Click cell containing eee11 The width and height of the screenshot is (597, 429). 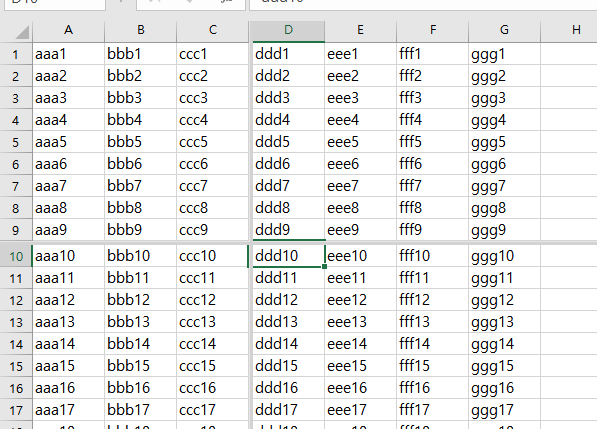click(x=361, y=278)
